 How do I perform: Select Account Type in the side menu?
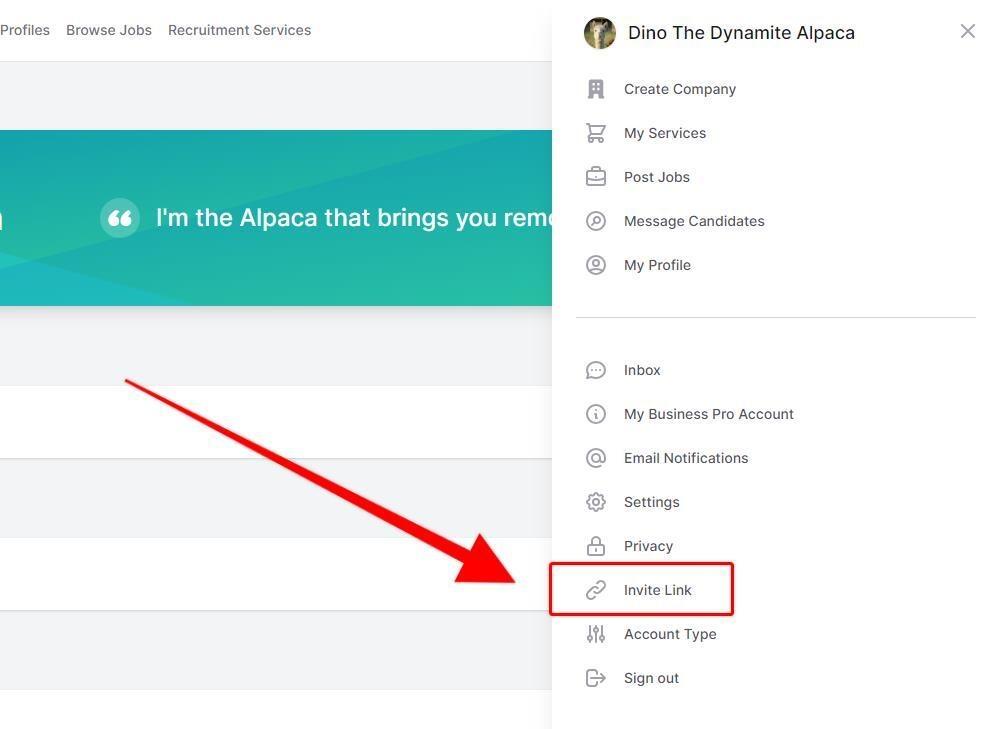(670, 634)
